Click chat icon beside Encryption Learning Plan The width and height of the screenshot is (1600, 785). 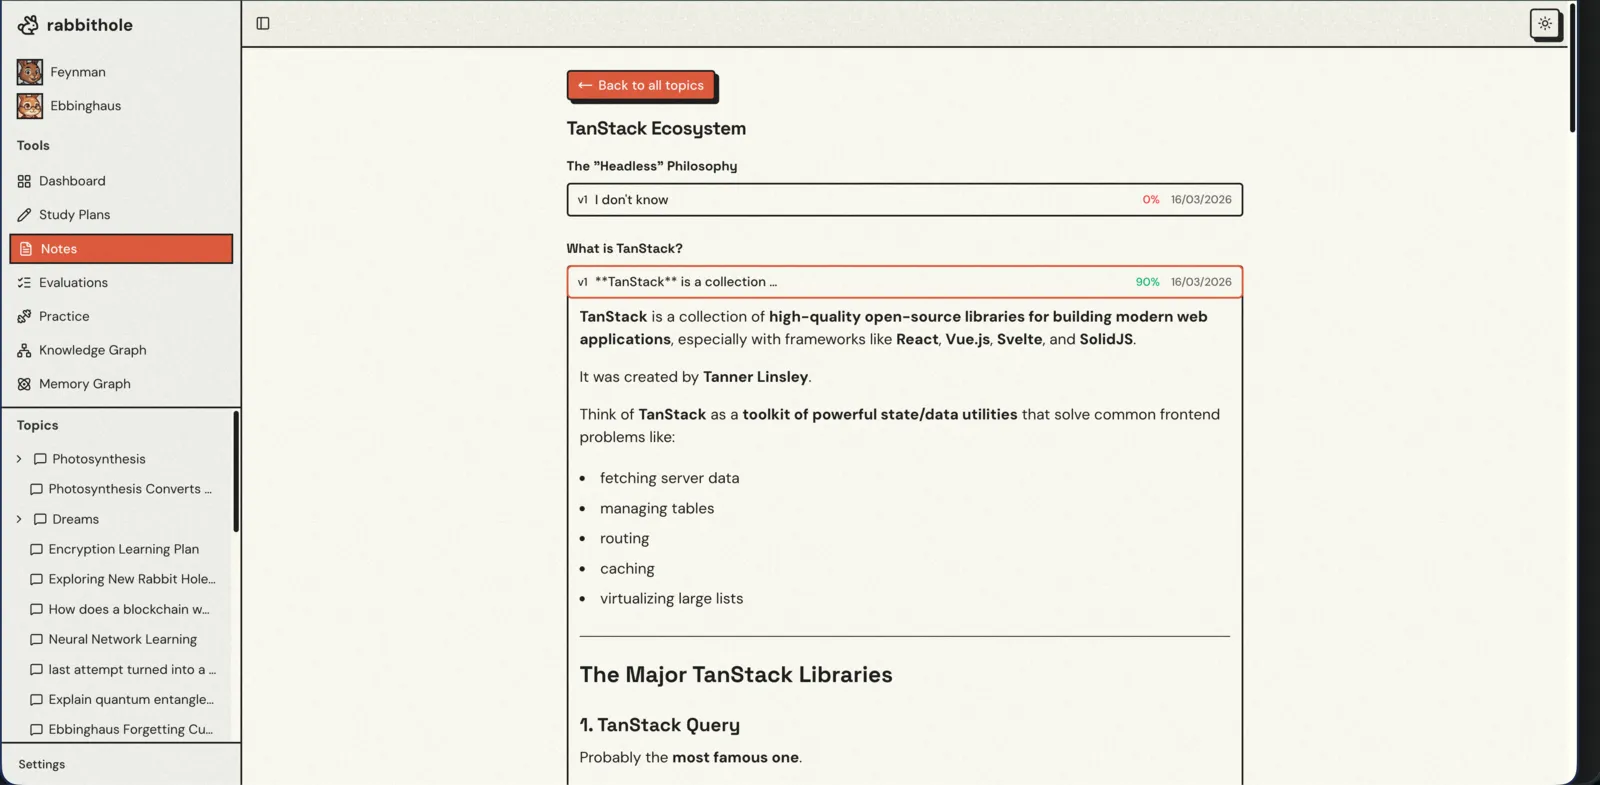[x=36, y=549]
